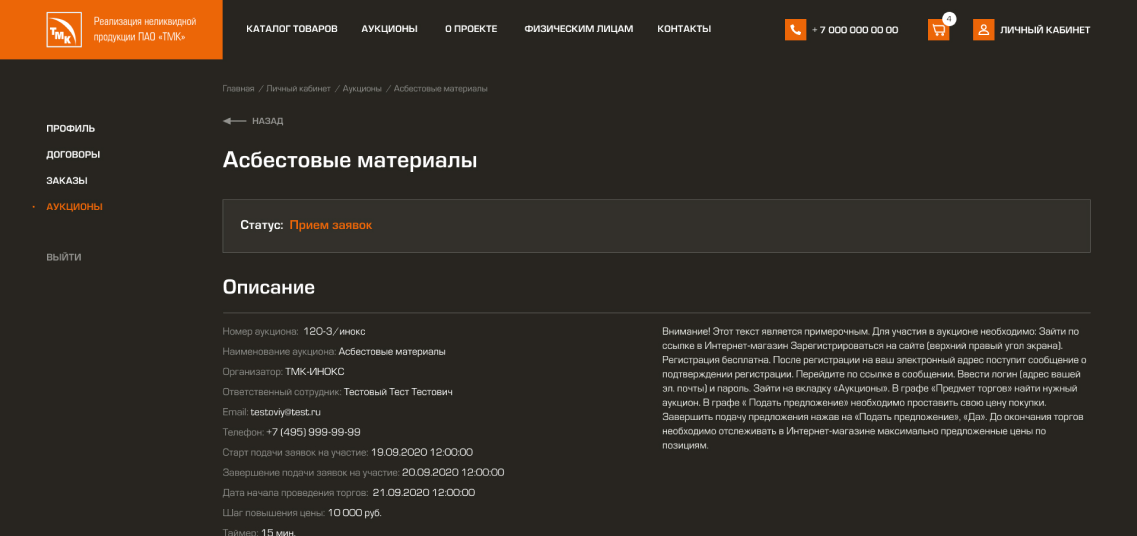Screen dimensions: 1137x536
Task: Select Профиль in sidebar
Action: click(x=71, y=129)
